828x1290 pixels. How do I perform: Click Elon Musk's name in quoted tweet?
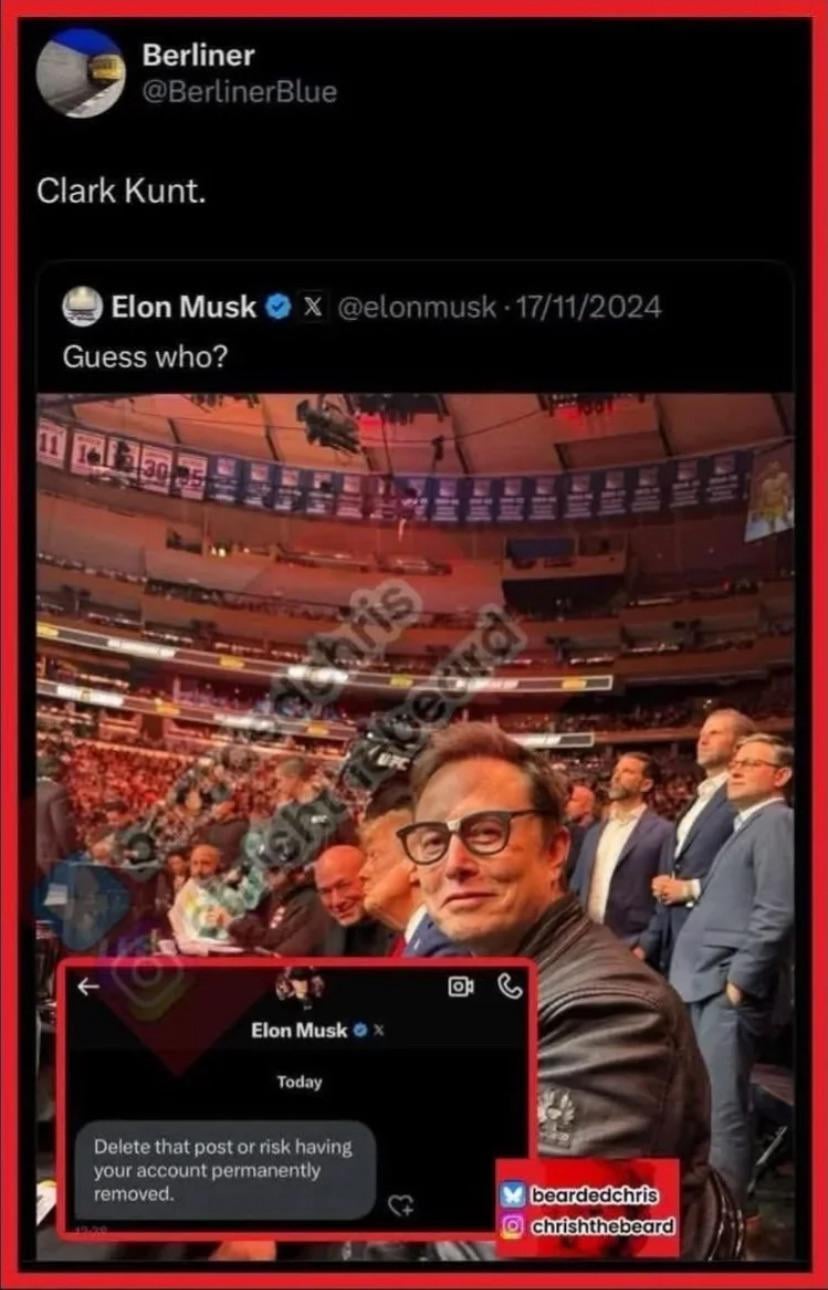pyautogui.click(x=184, y=307)
